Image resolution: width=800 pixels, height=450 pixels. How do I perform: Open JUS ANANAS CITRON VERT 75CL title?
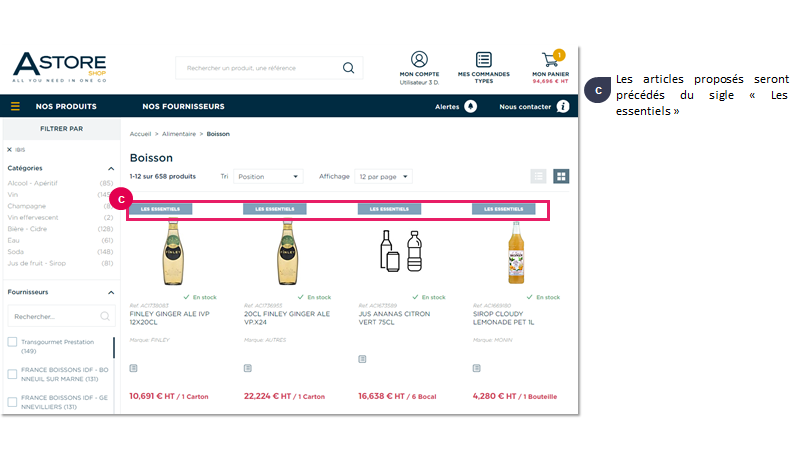coord(394,318)
